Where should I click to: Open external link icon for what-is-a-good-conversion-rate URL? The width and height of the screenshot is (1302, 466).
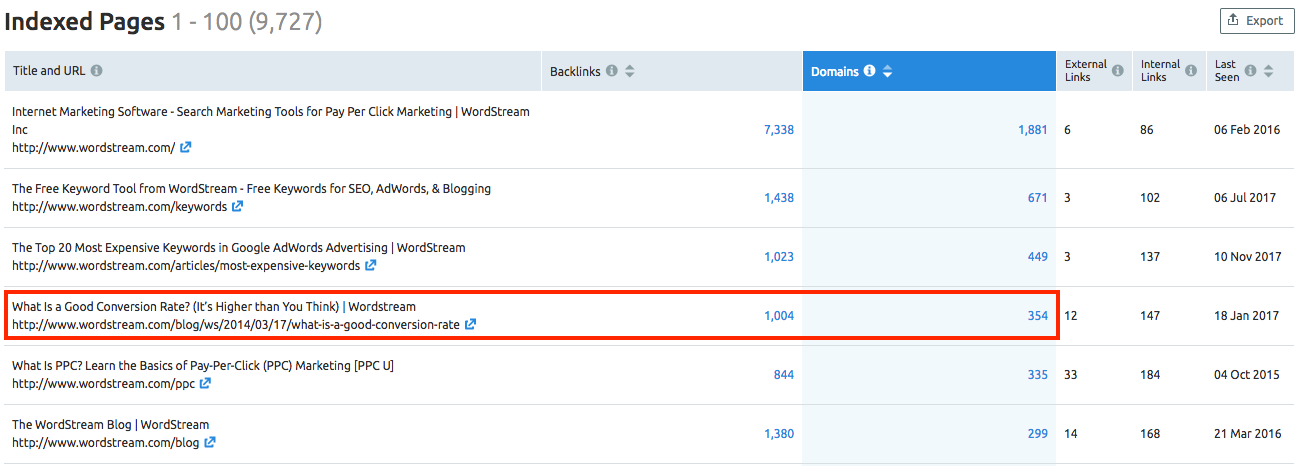point(470,324)
